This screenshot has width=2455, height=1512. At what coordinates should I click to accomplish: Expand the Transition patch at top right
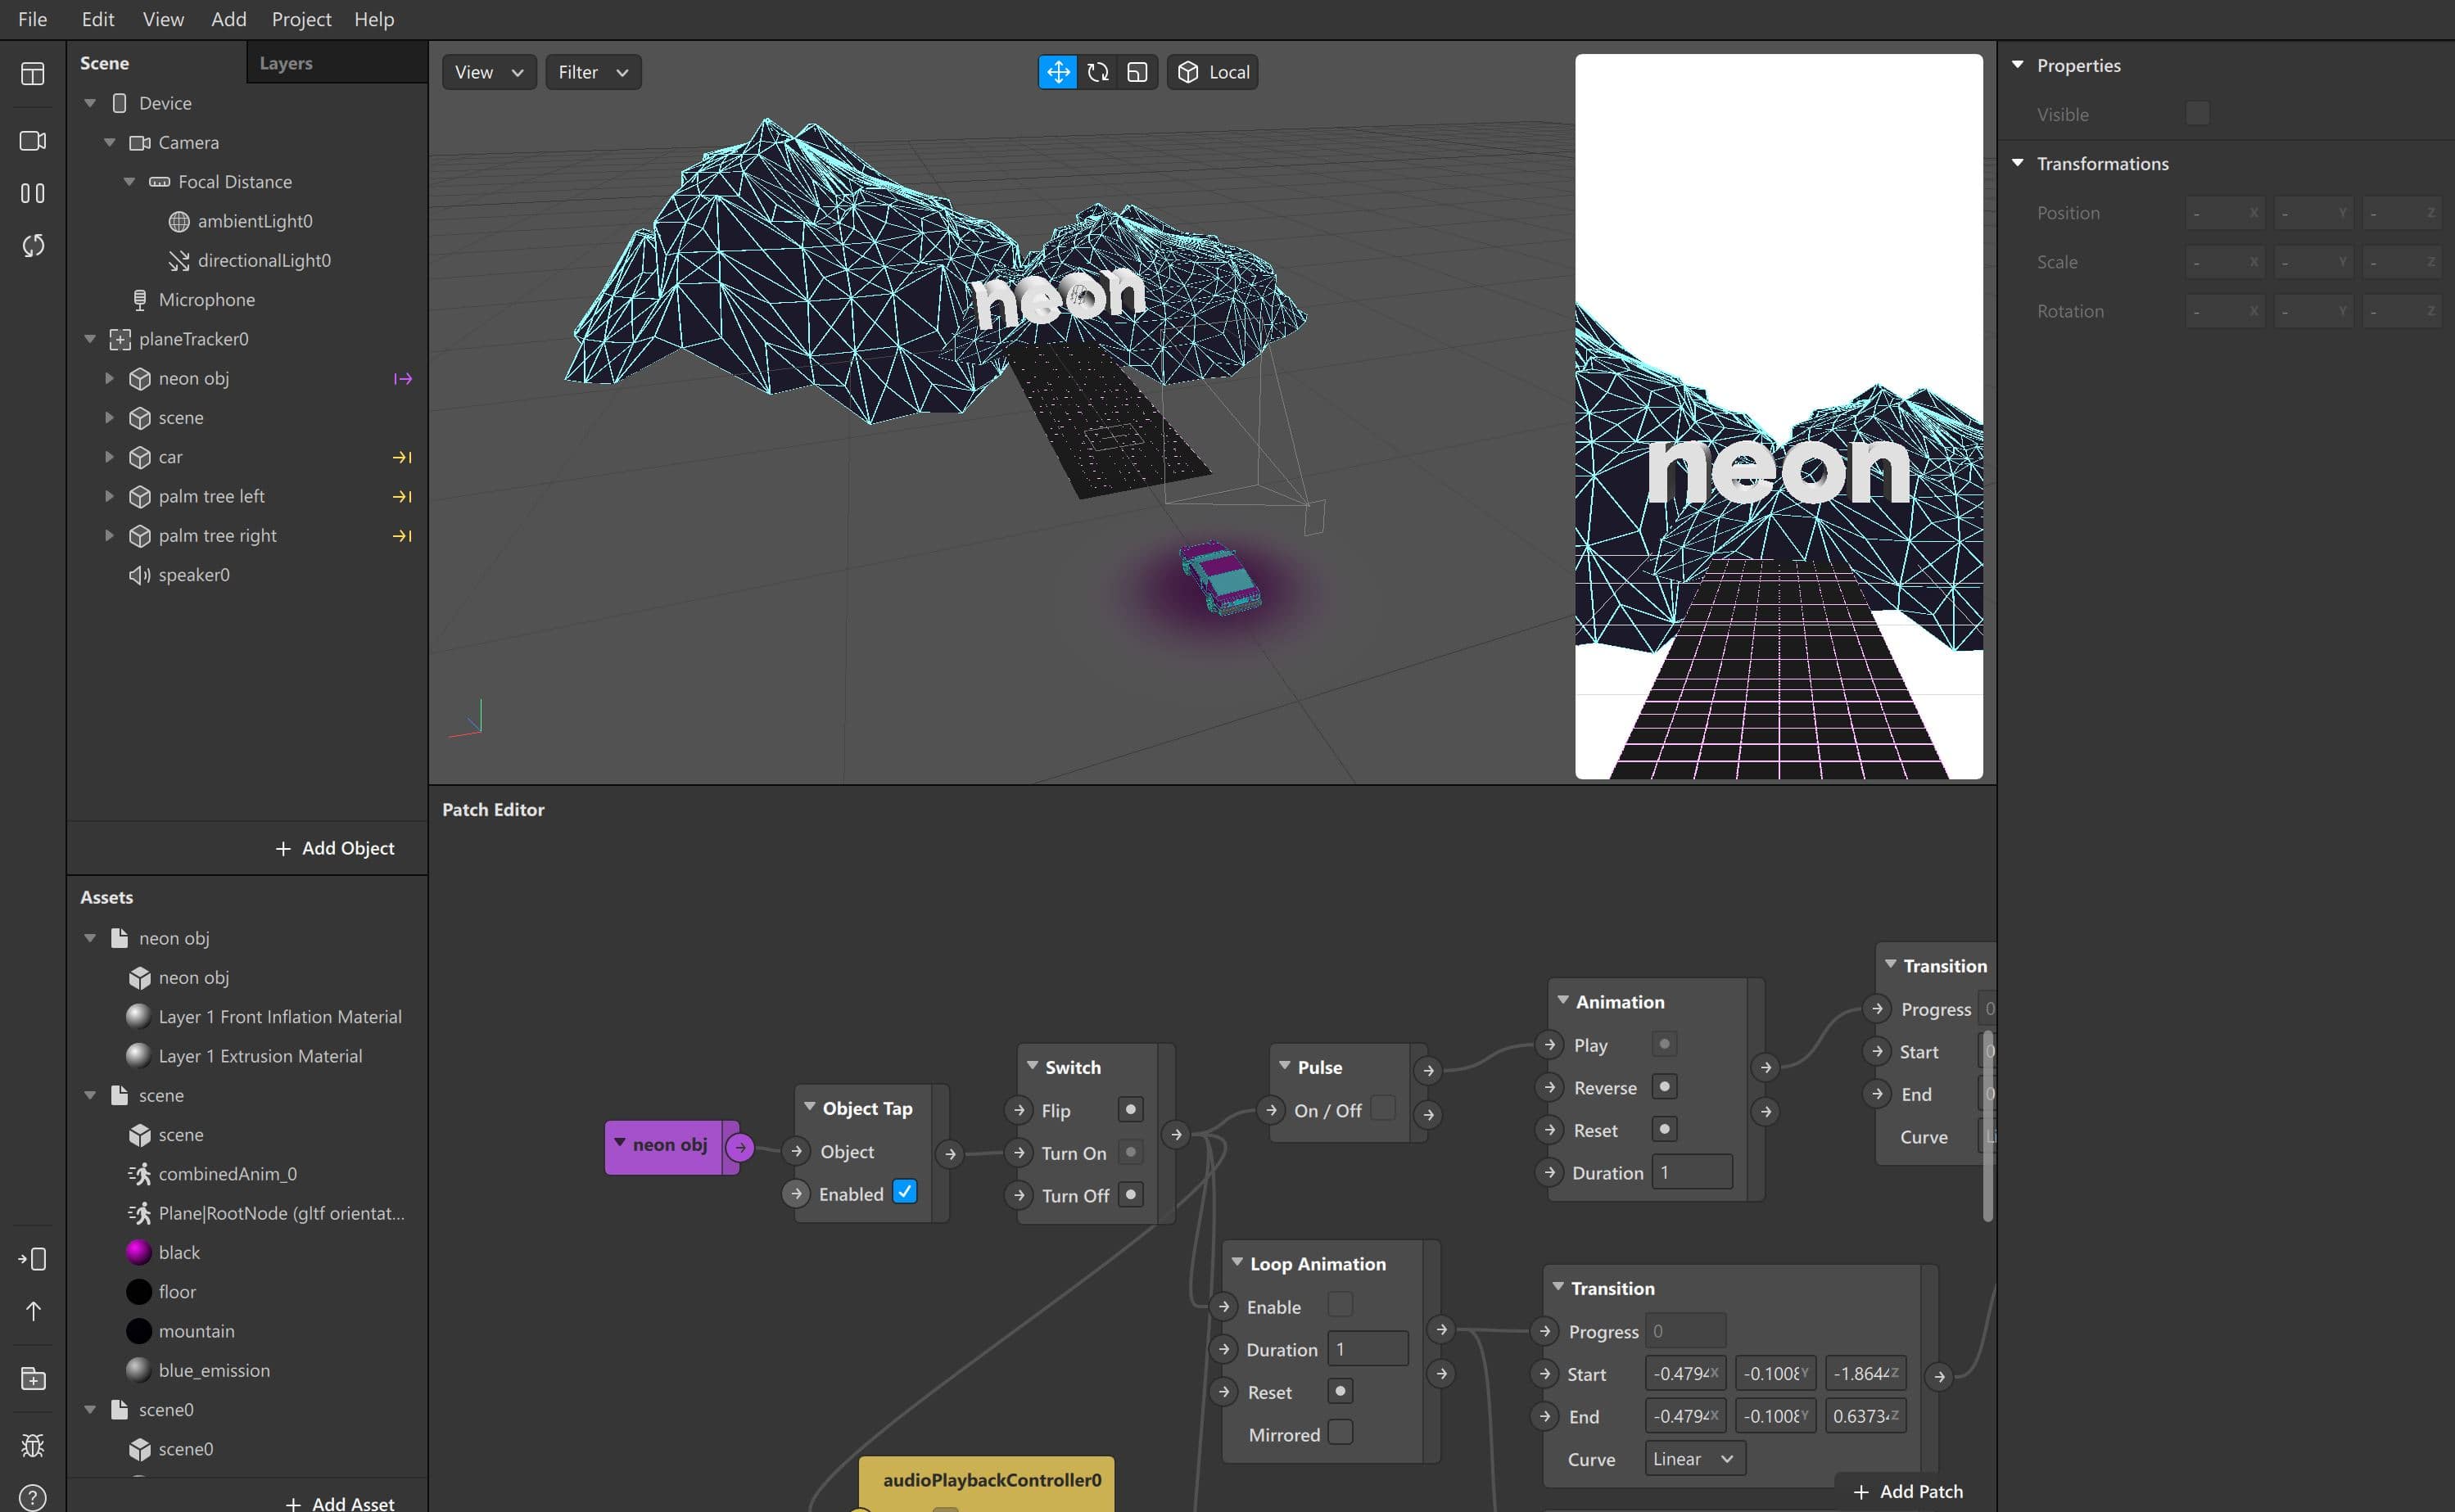point(1892,965)
